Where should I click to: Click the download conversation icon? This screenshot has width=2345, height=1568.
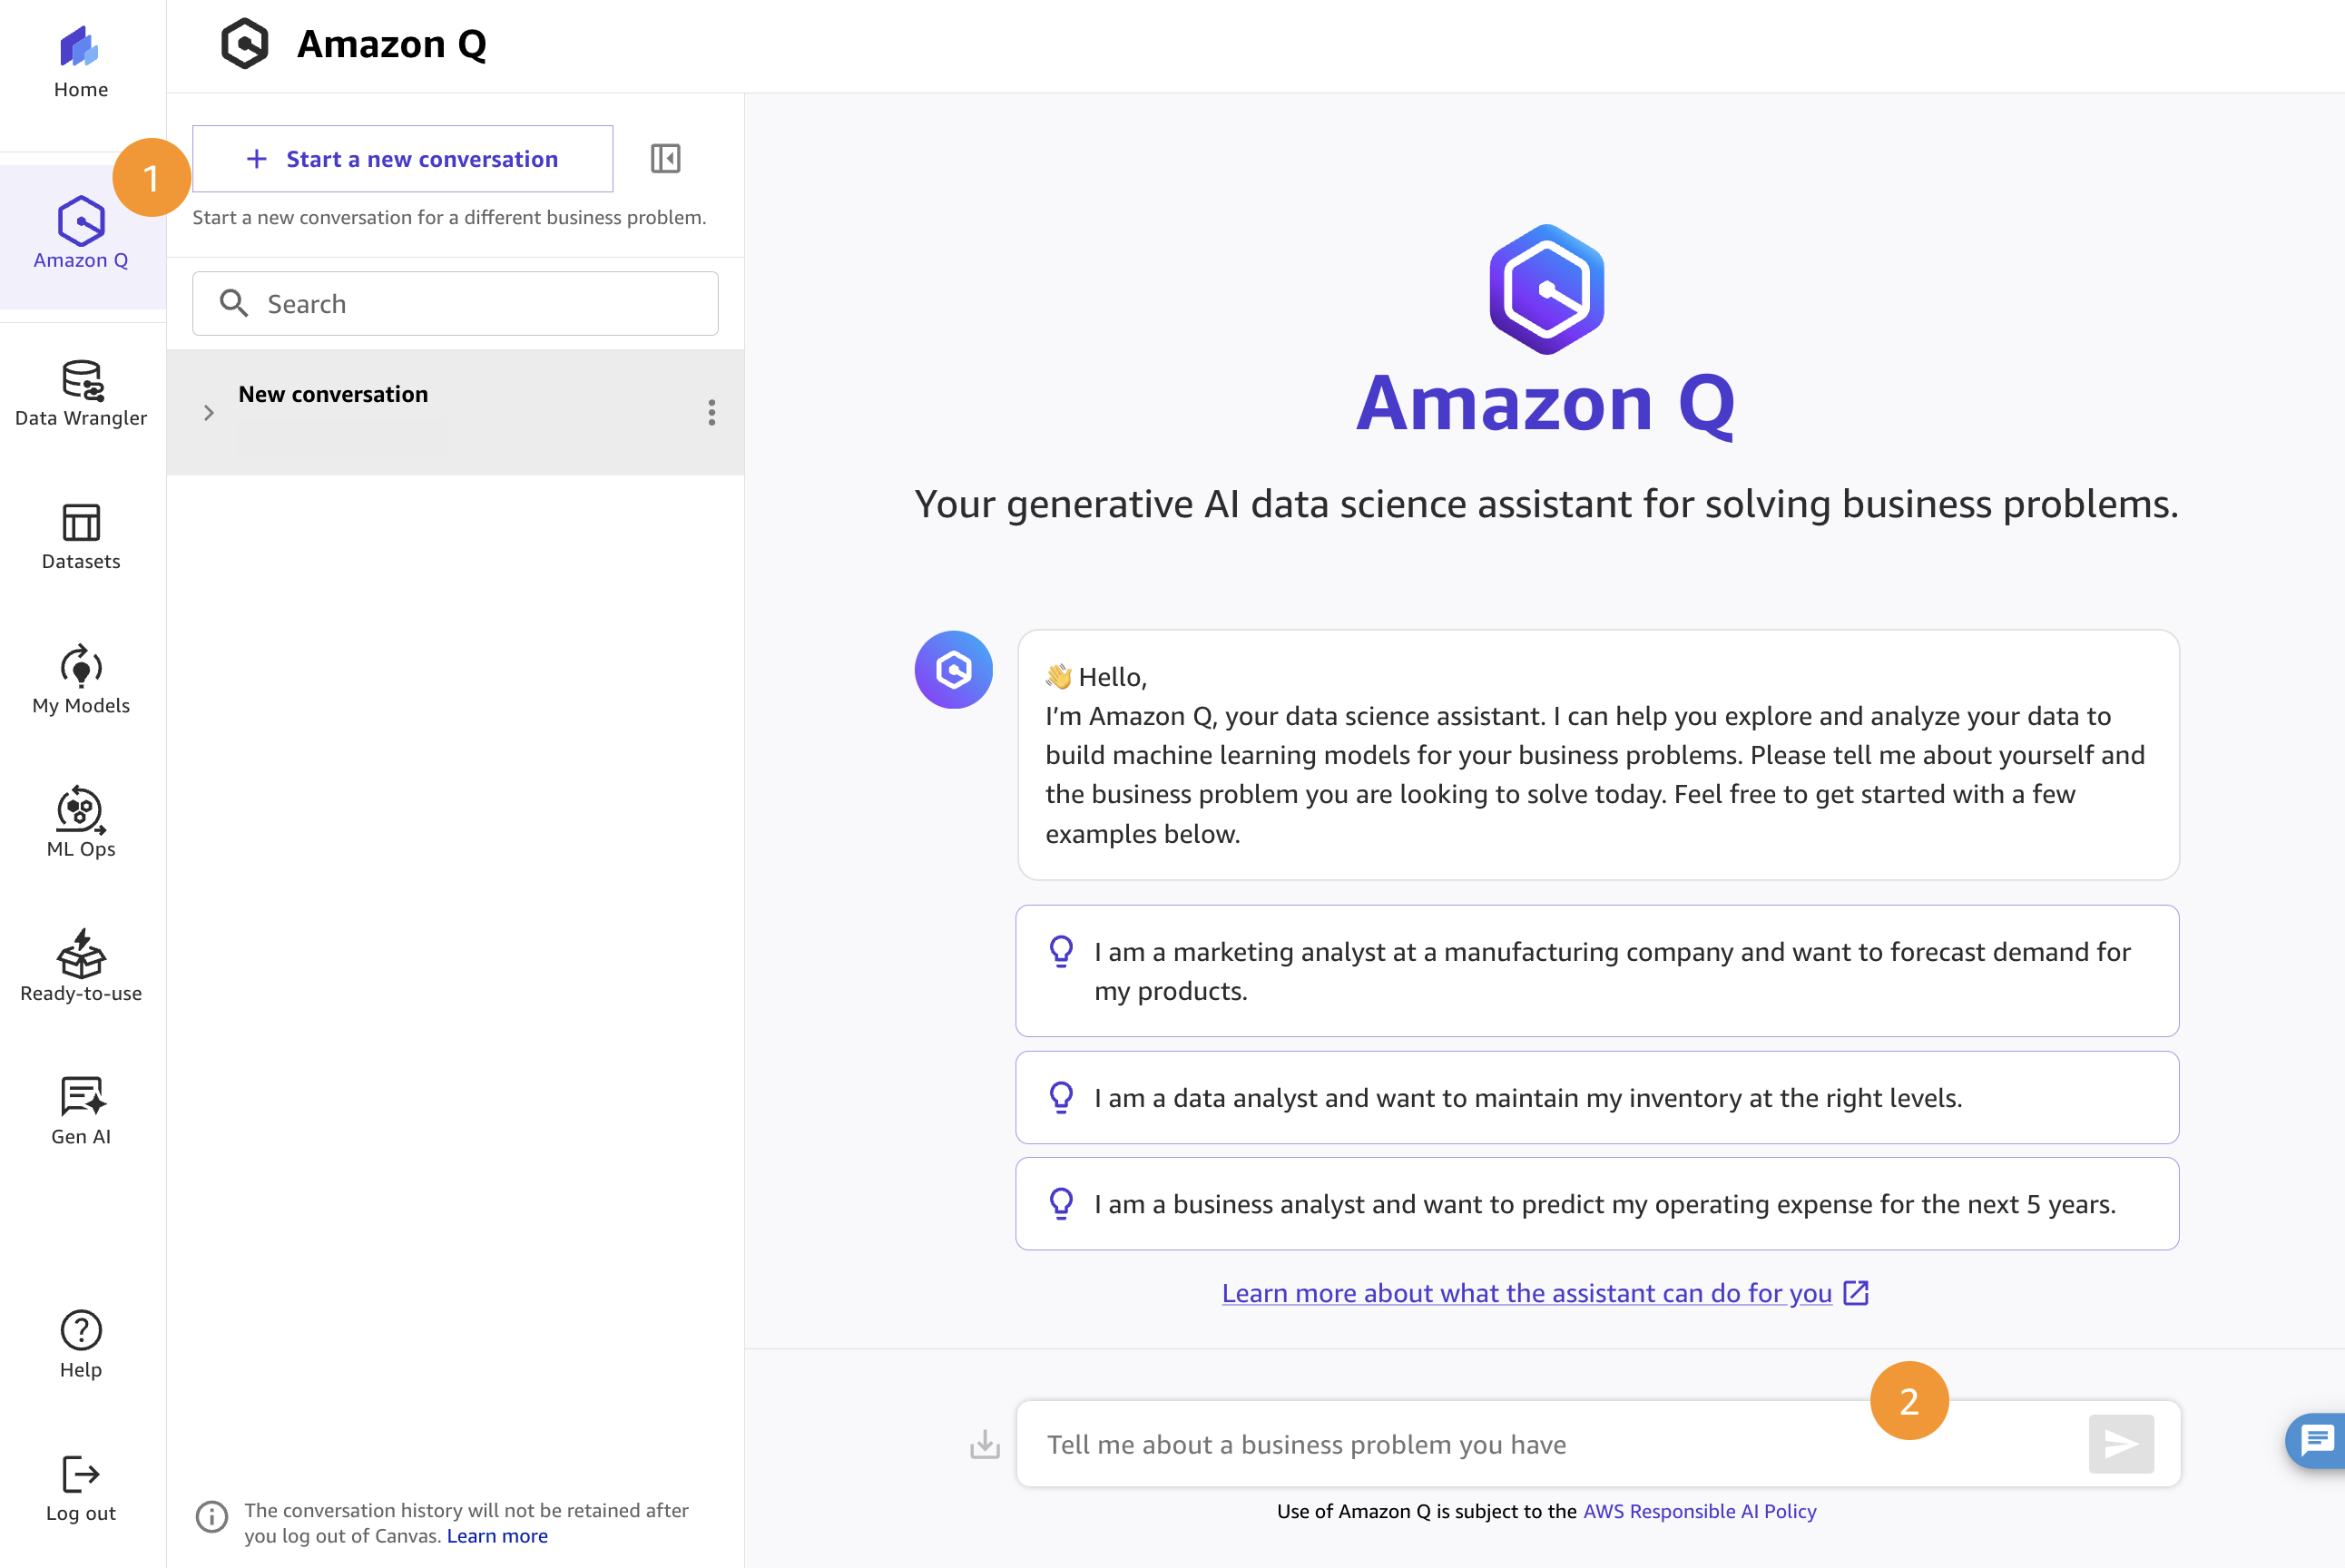click(x=985, y=1444)
